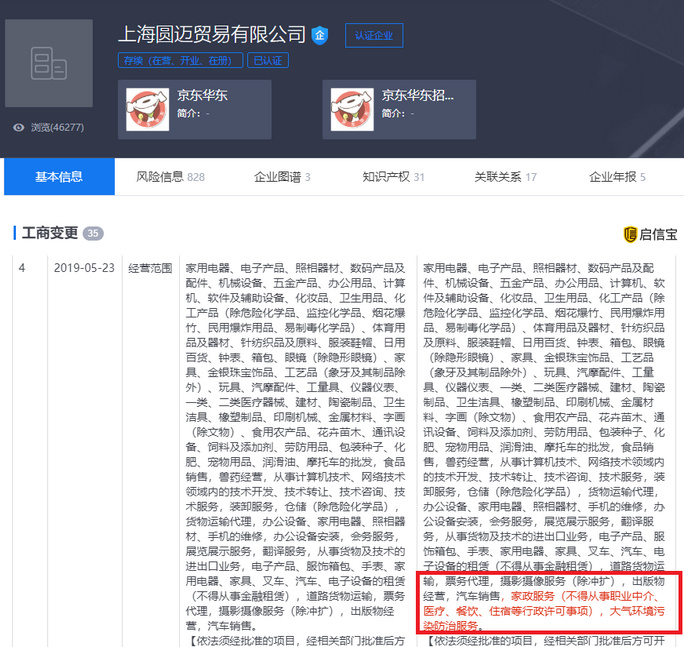Select the 关联关系 tab
The width and height of the screenshot is (690, 647).
[505, 177]
